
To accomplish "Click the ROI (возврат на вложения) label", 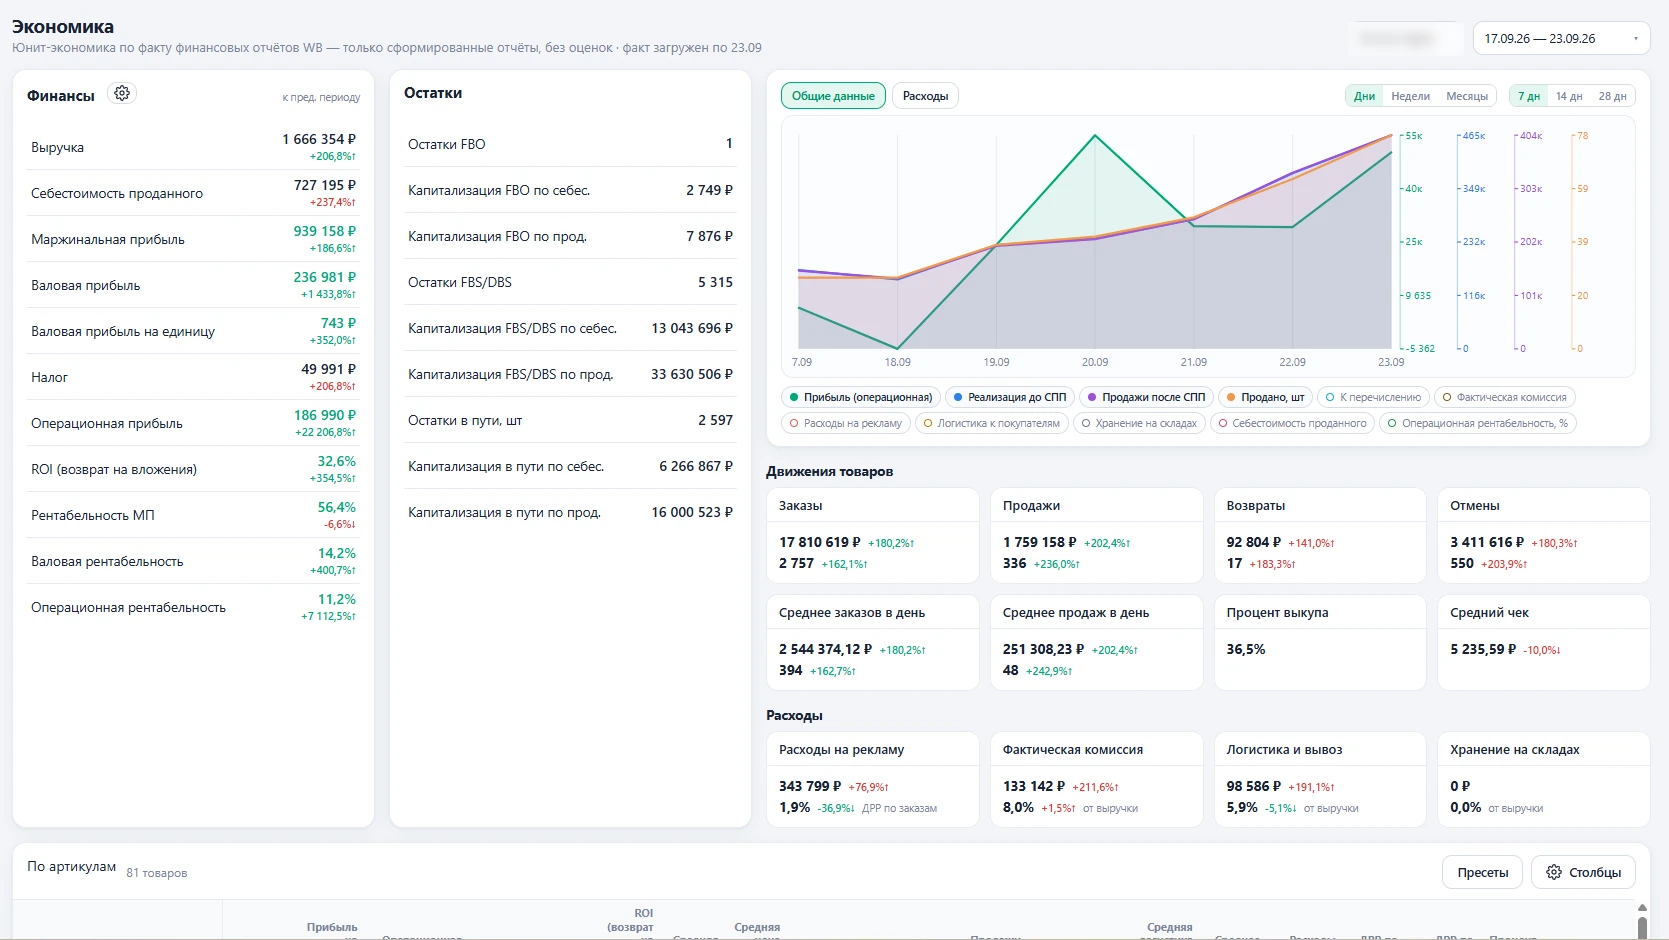I will coord(114,469).
